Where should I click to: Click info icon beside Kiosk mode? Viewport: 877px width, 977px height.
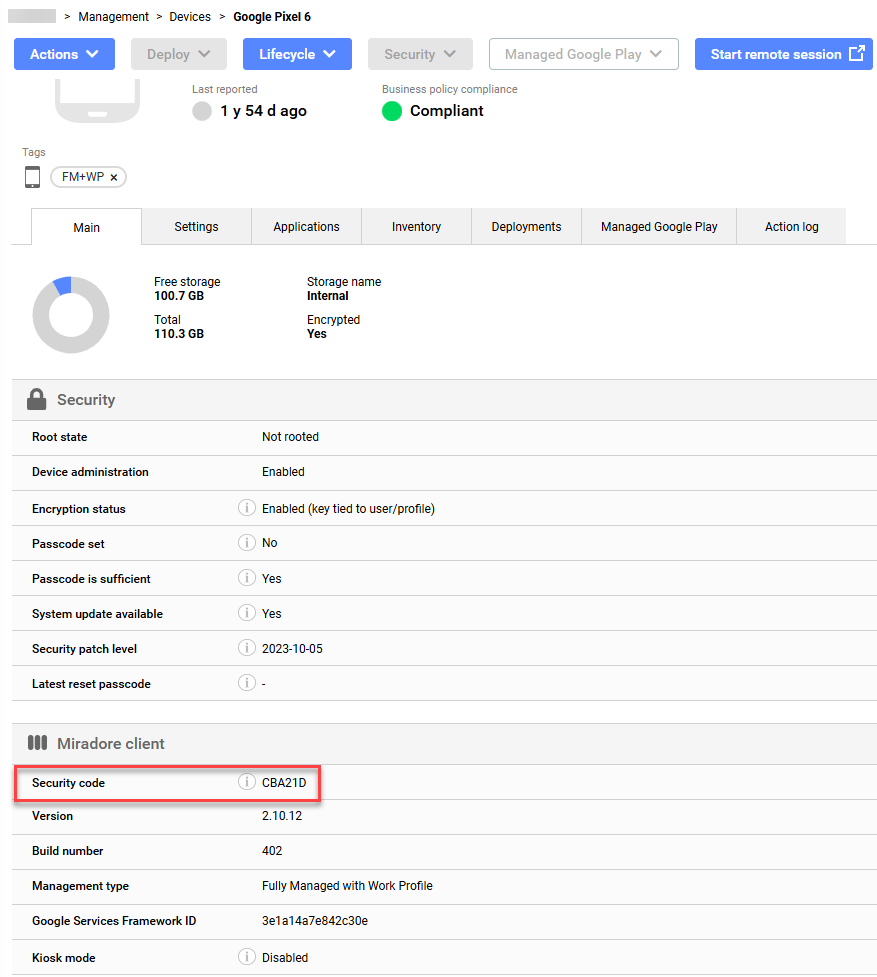click(x=246, y=957)
